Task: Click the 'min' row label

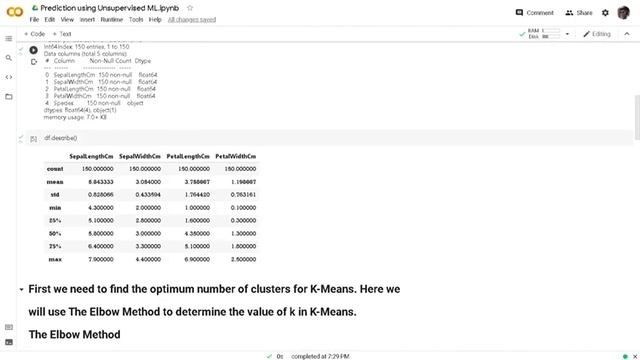Action: click(x=55, y=208)
